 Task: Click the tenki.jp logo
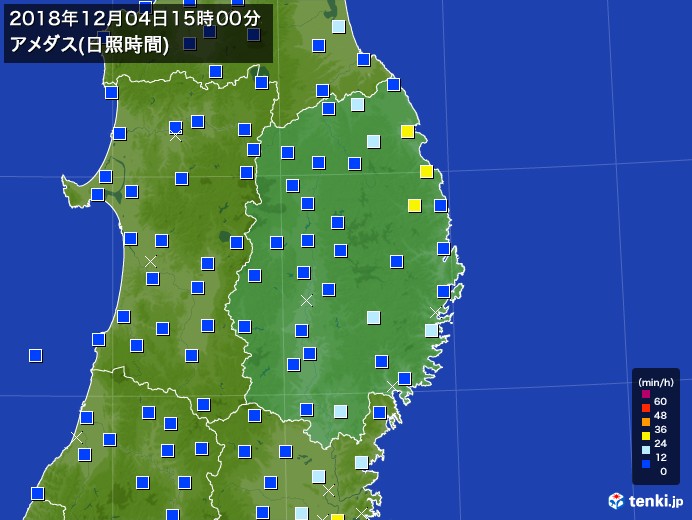646,501
